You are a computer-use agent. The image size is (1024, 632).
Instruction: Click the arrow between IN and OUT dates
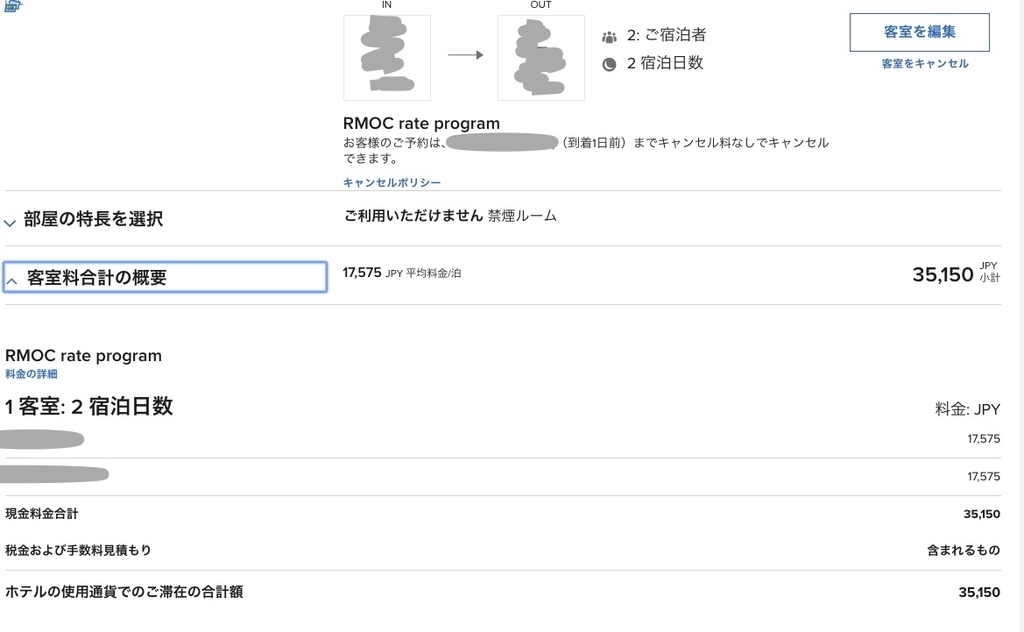[464, 55]
